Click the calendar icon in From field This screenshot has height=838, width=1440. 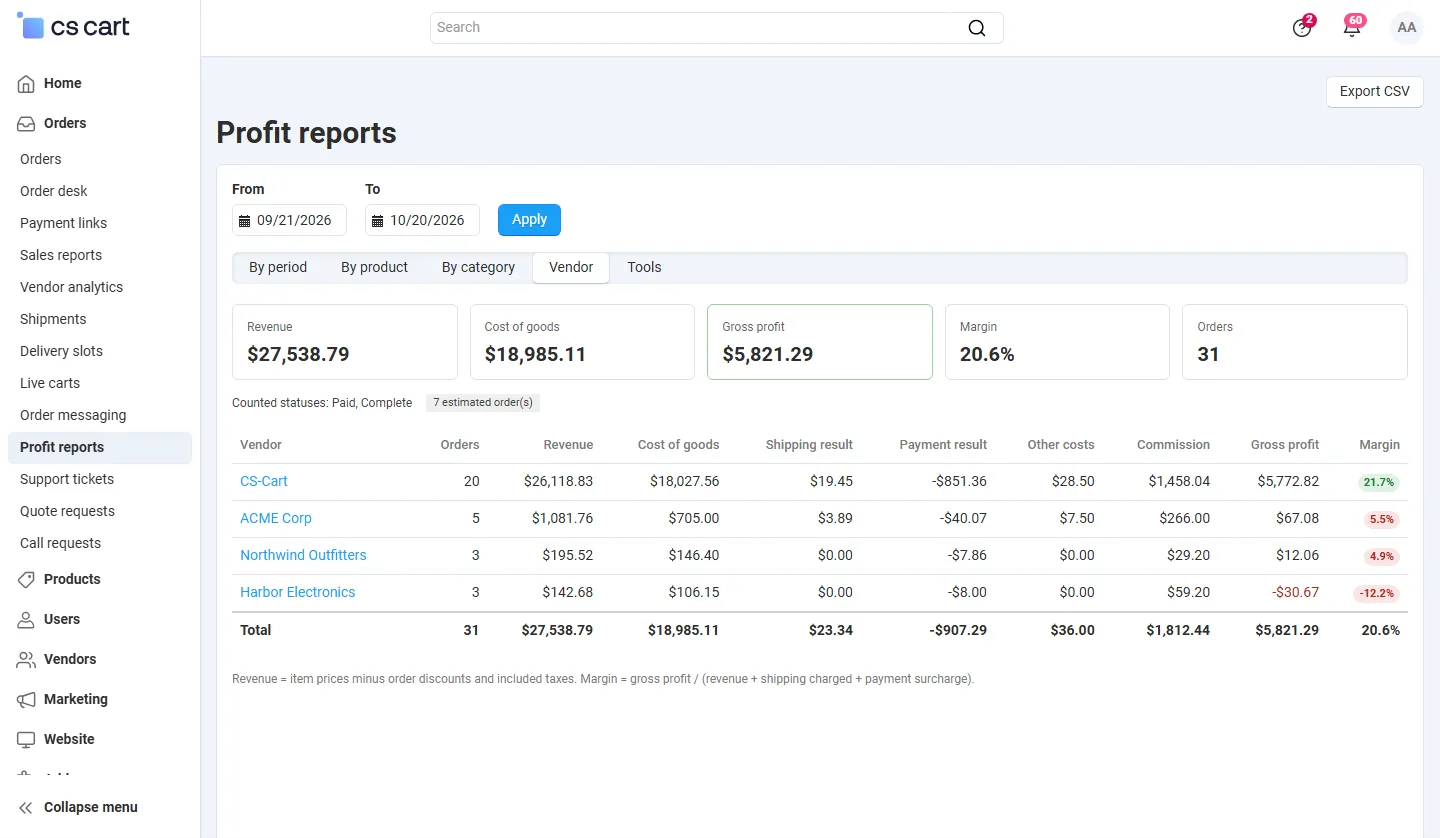(x=244, y=221)
